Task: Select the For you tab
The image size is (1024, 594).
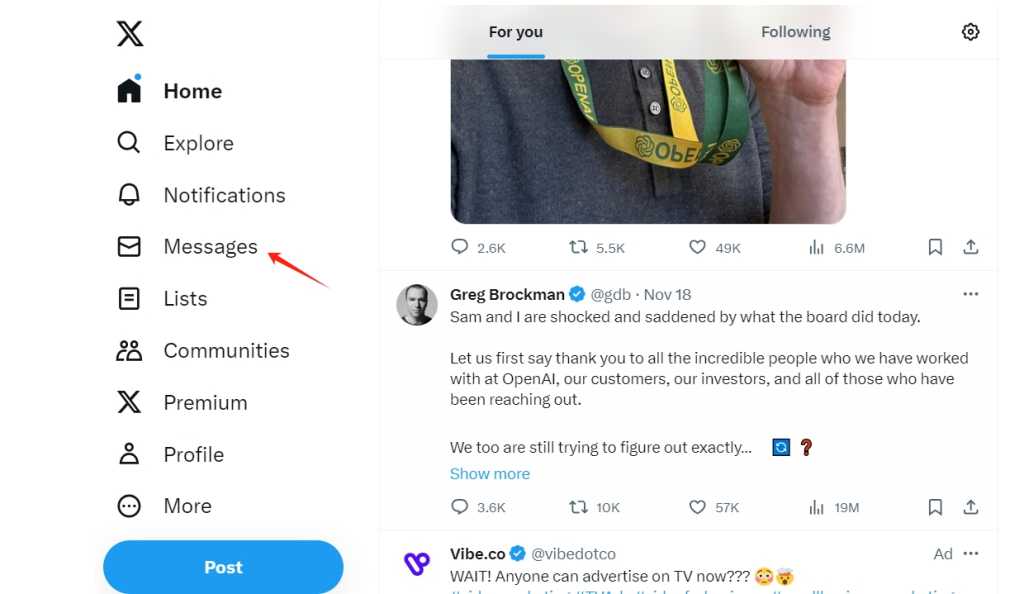Action: (x=515, y=32)
